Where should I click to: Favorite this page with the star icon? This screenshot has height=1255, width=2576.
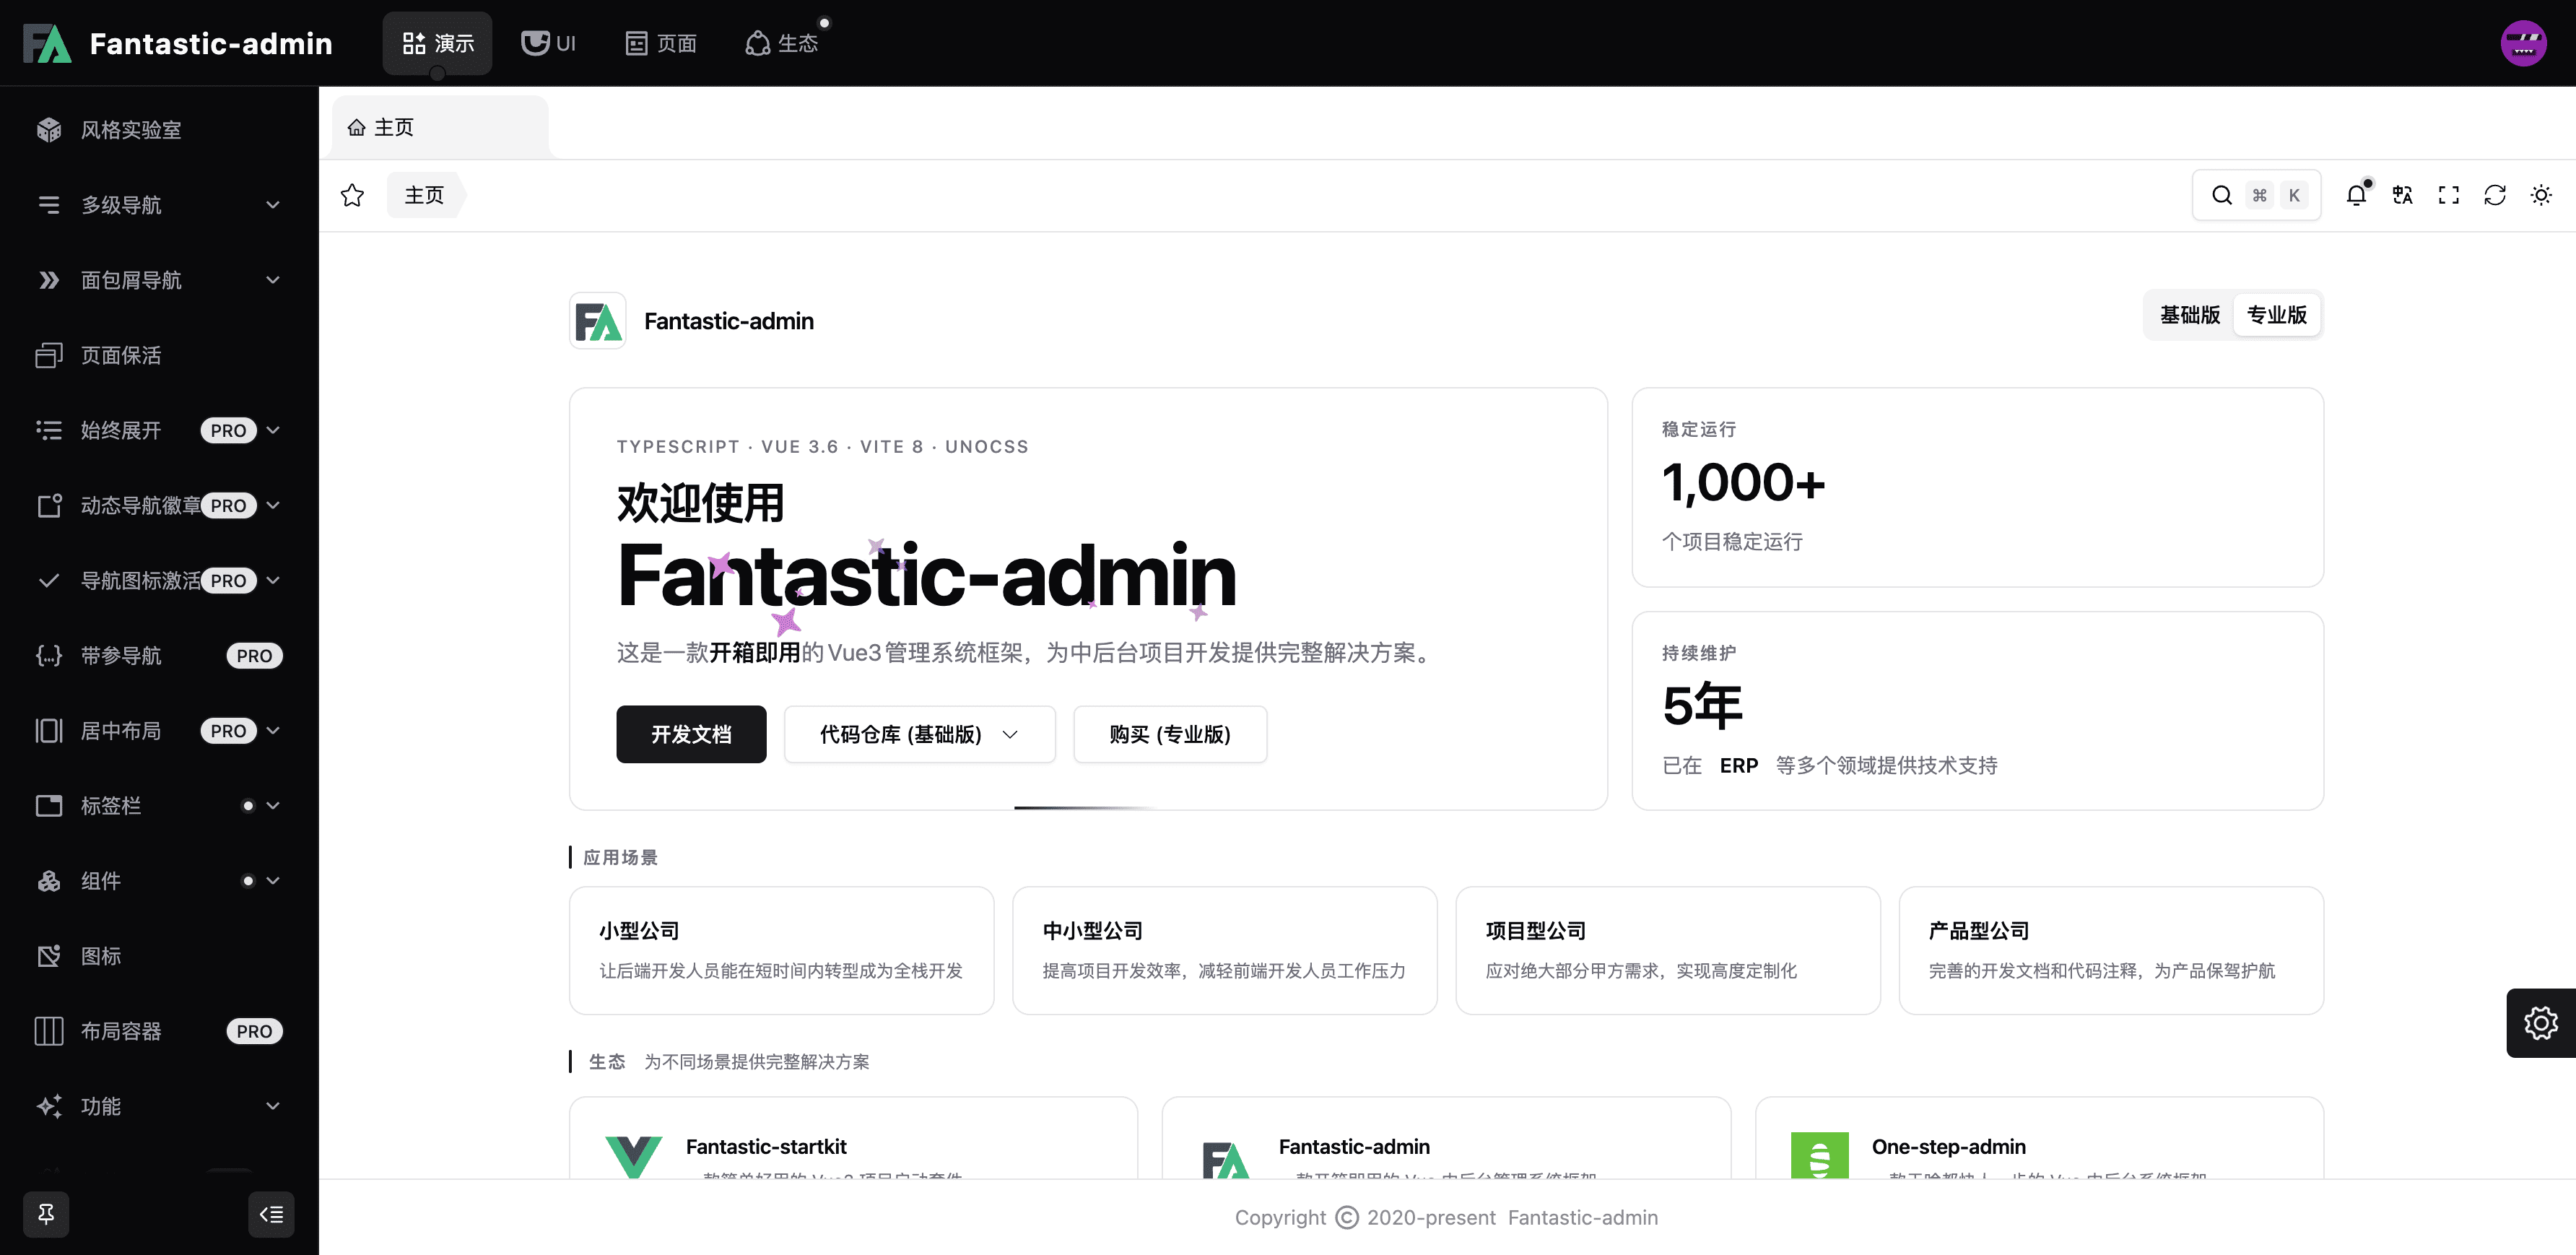(x=352, y=195)
